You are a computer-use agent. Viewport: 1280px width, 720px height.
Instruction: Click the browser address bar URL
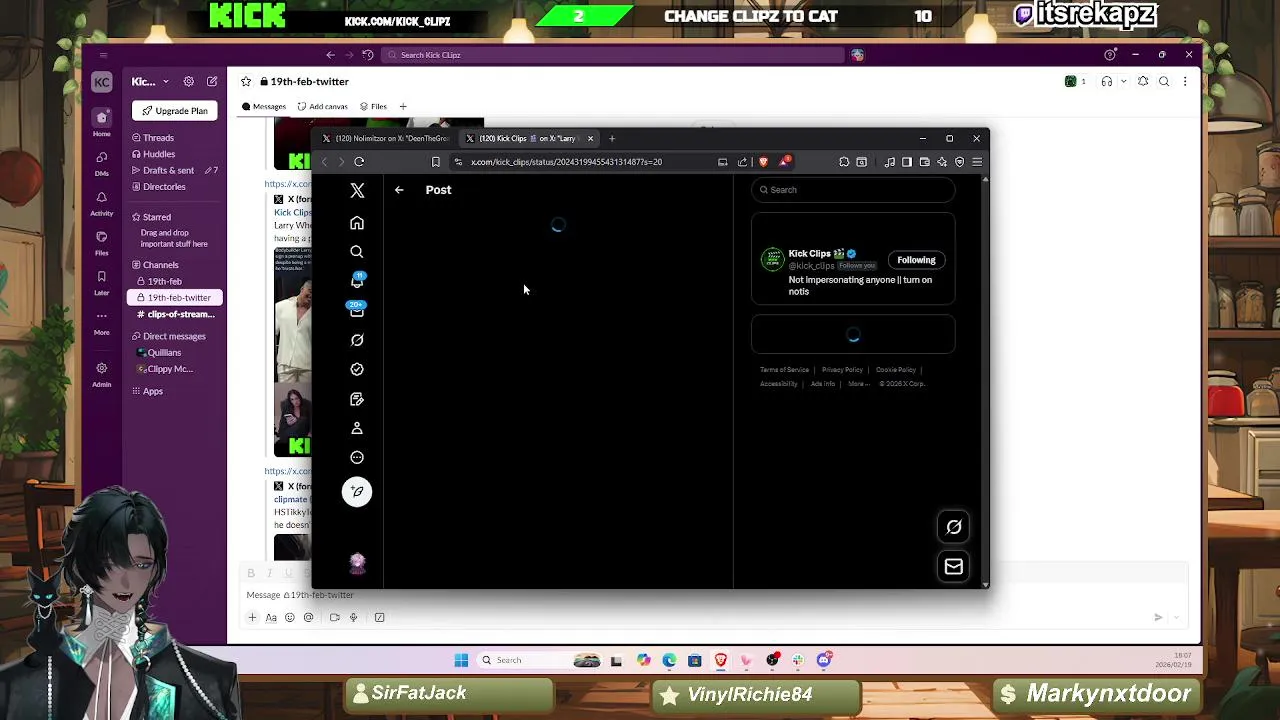(x=566, y=162)
